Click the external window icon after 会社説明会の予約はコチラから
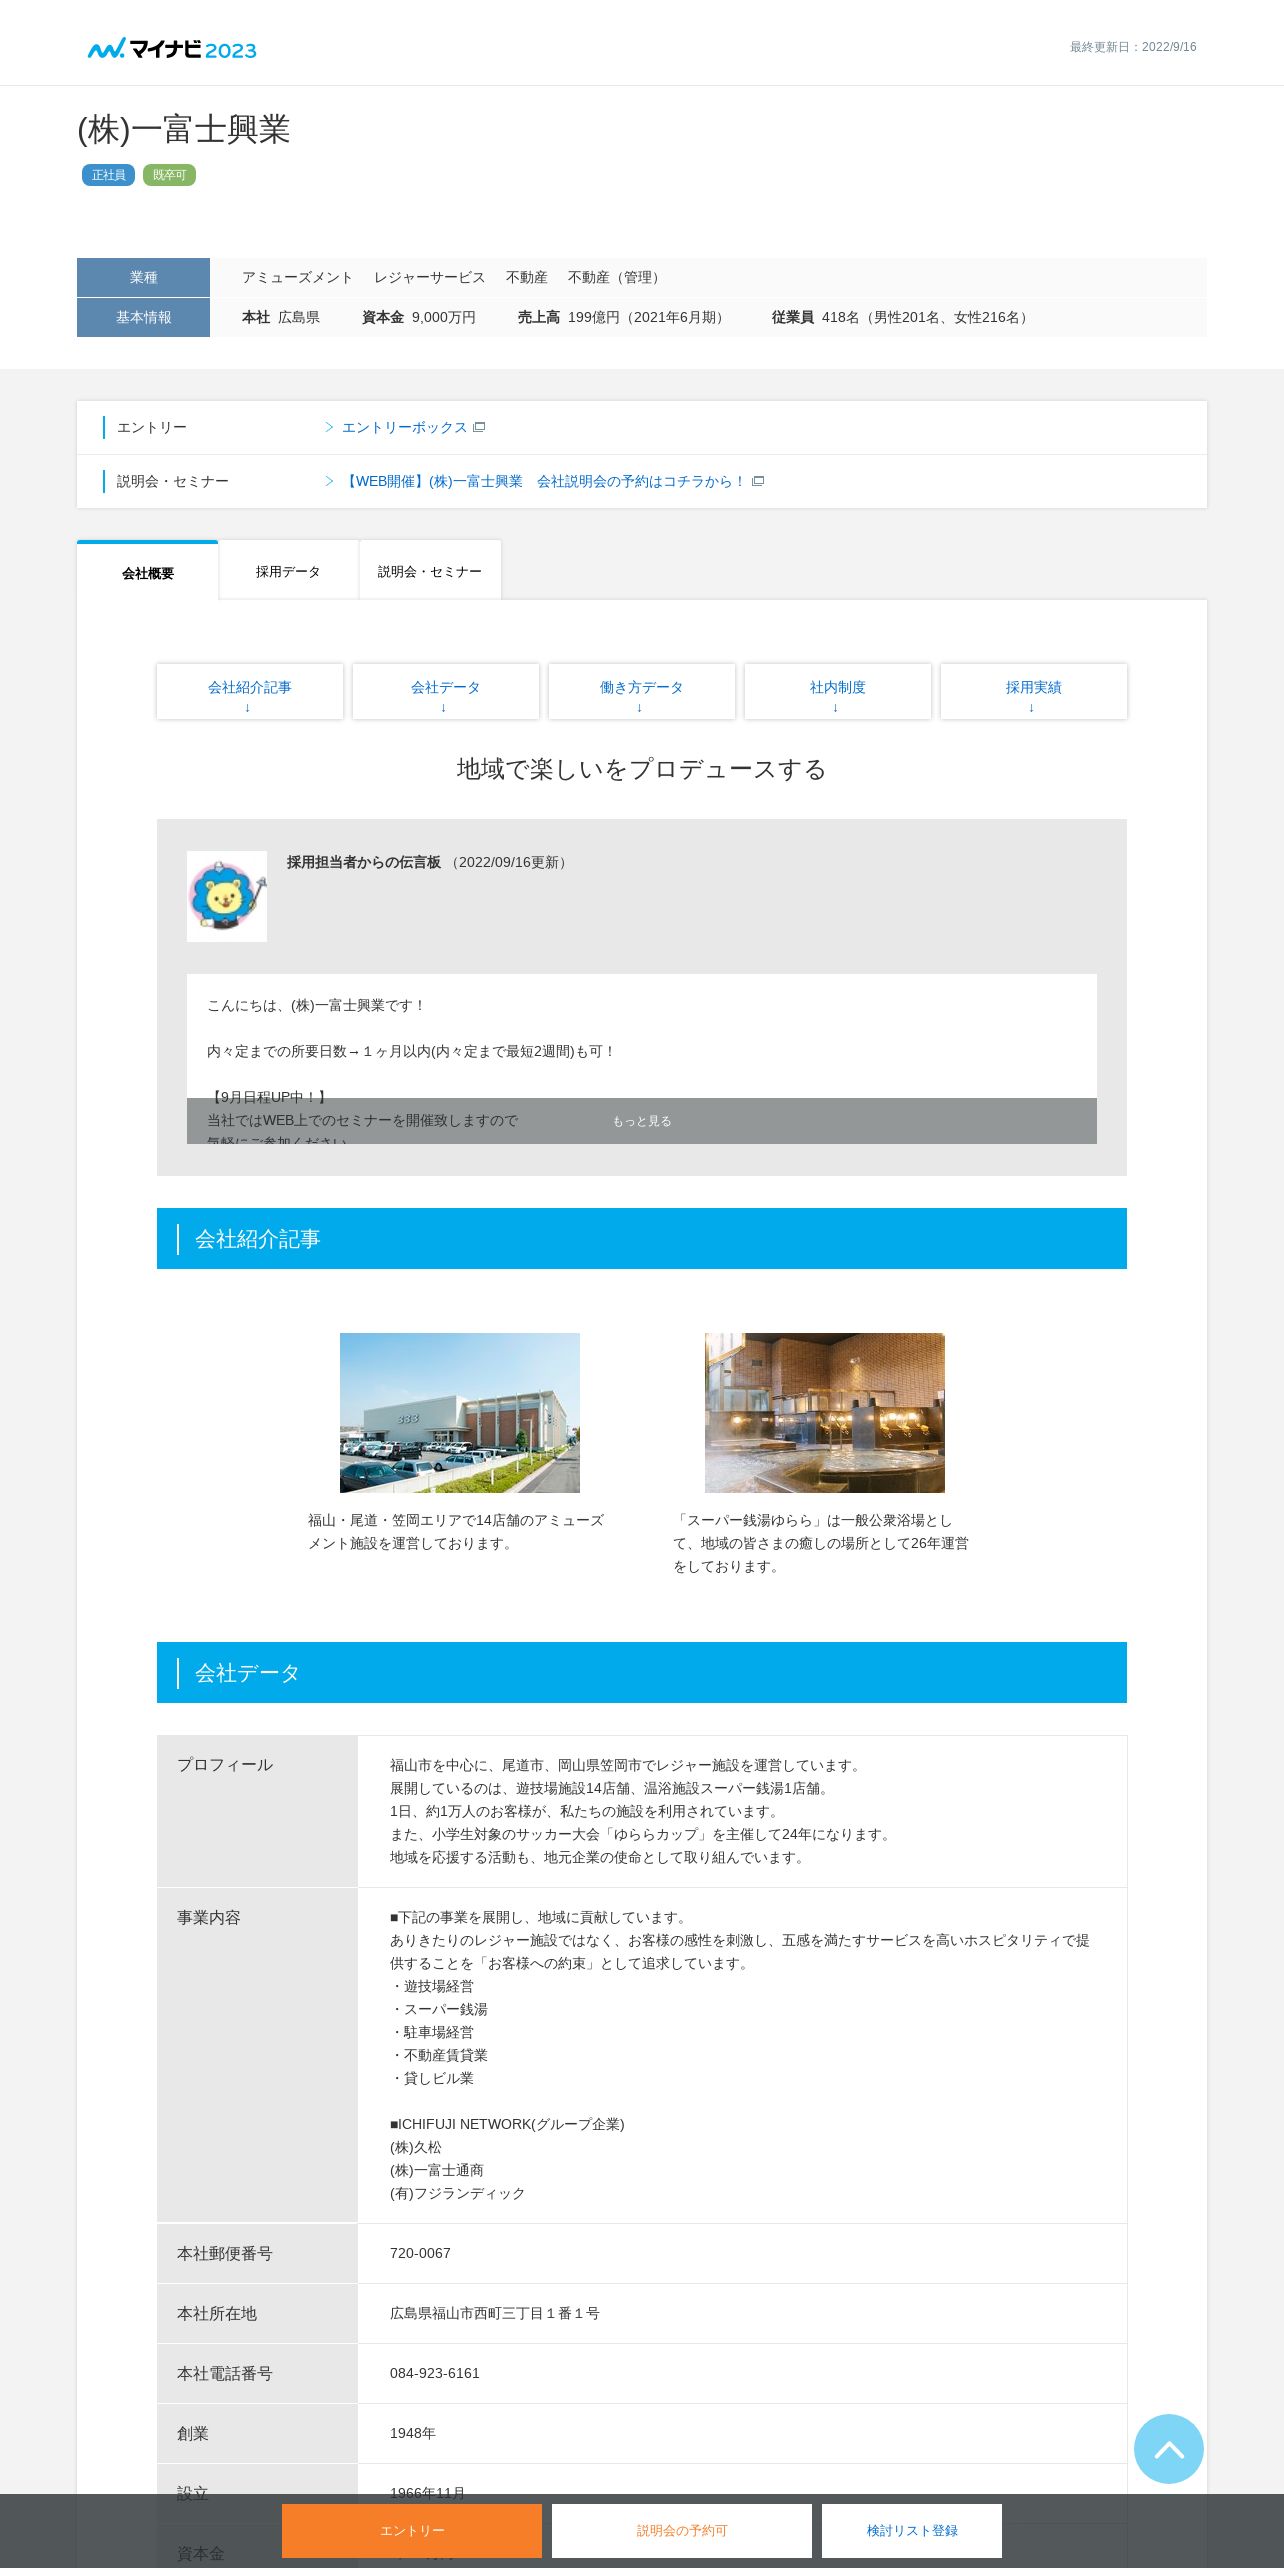The image size is (1284, 2568). point(758,481)
